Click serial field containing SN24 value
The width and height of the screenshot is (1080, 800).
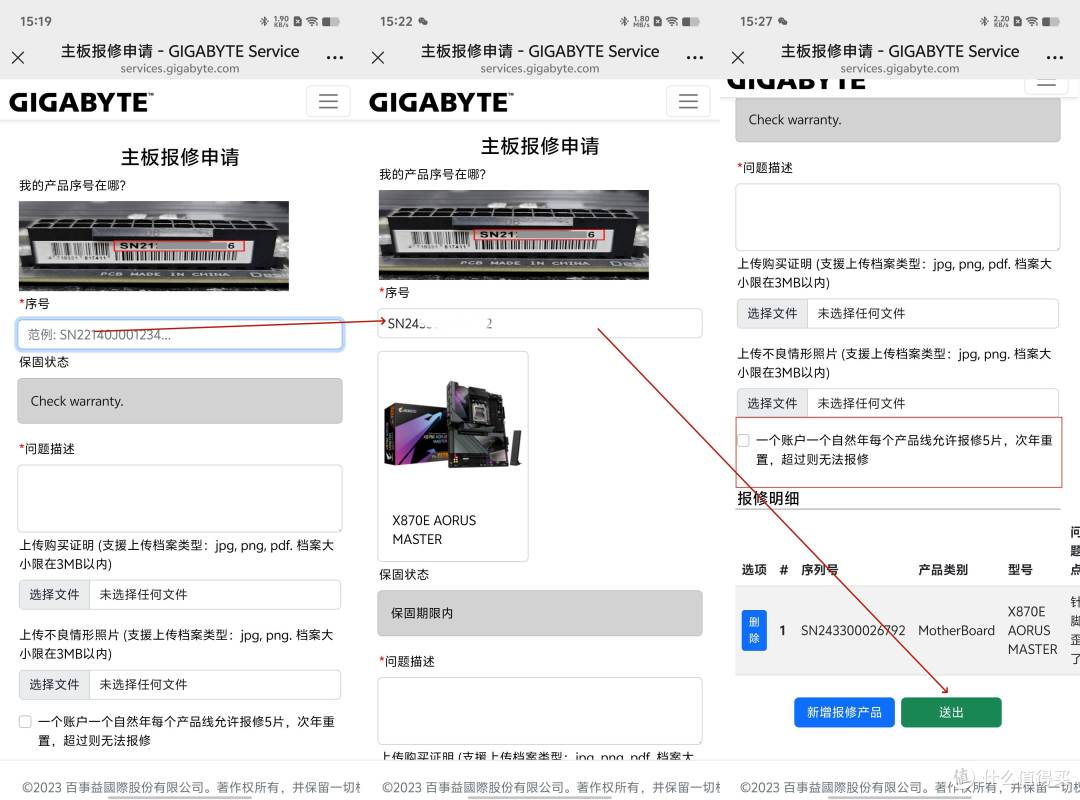click(540, 323)
